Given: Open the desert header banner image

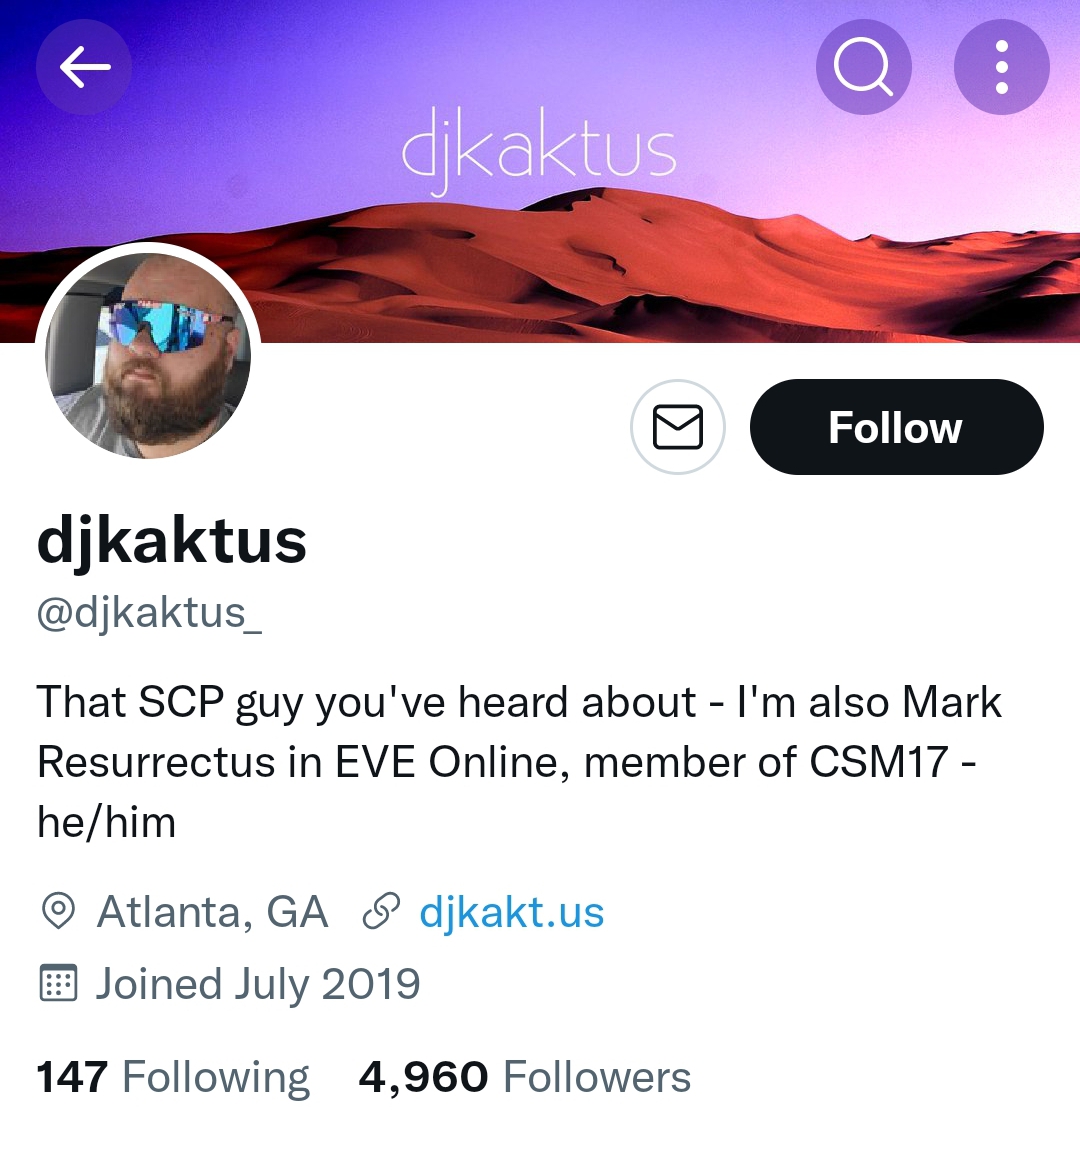Looking at the screenshot, I should [x=540, y=171].
